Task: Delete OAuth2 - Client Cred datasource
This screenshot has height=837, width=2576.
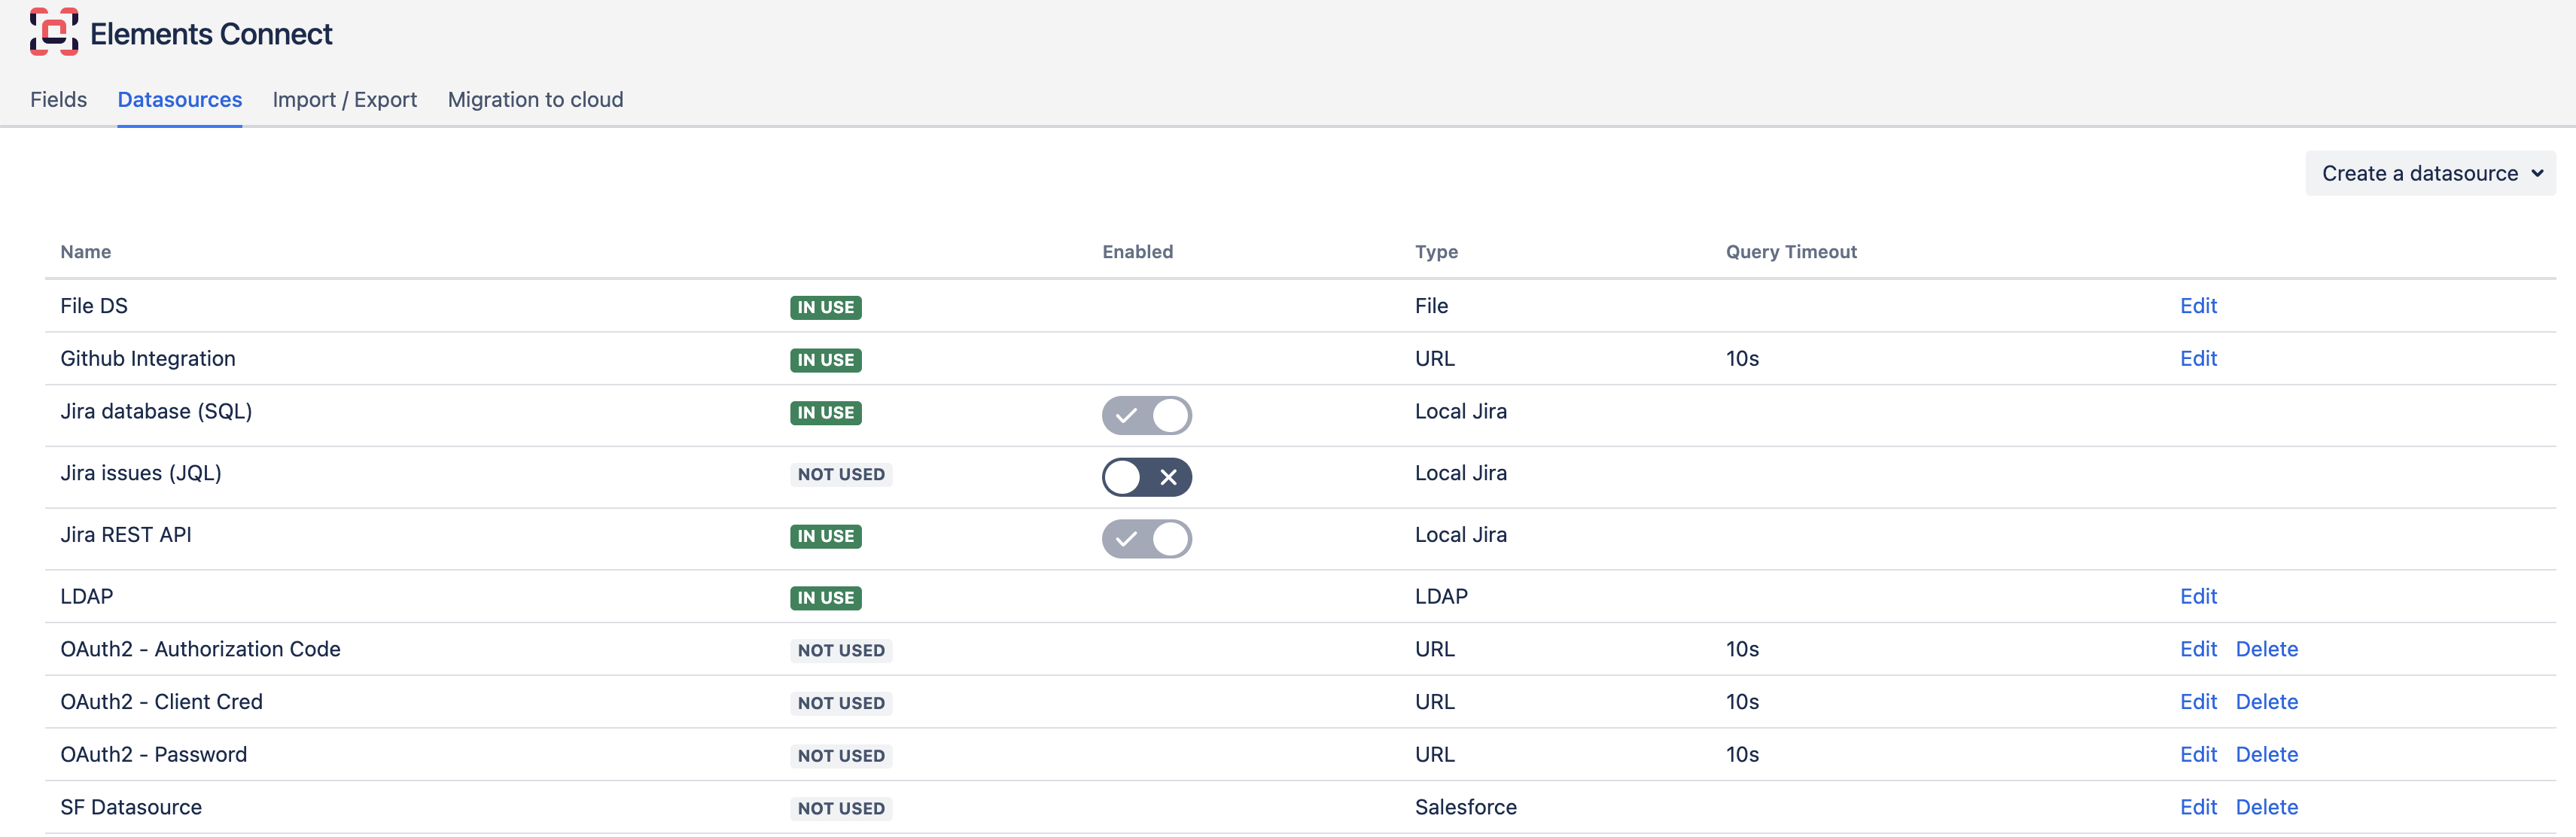Action: click(x=2267, y=703)
